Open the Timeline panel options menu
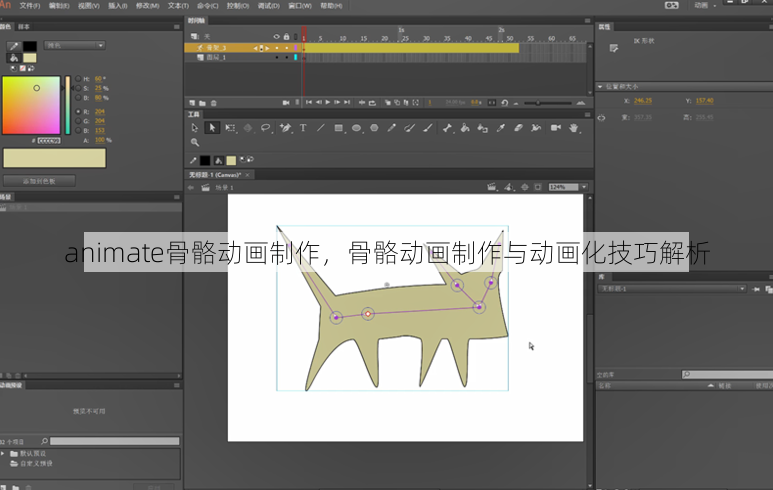Viewport: 773px width, 490px height. 587,21
